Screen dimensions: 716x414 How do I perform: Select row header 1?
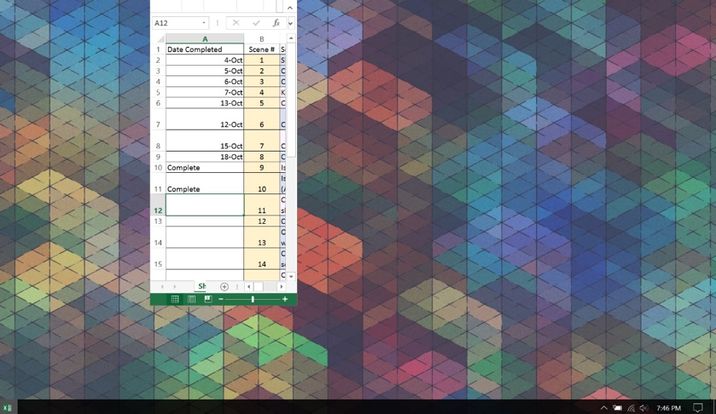pyautogui.click(x=158, y=49)
